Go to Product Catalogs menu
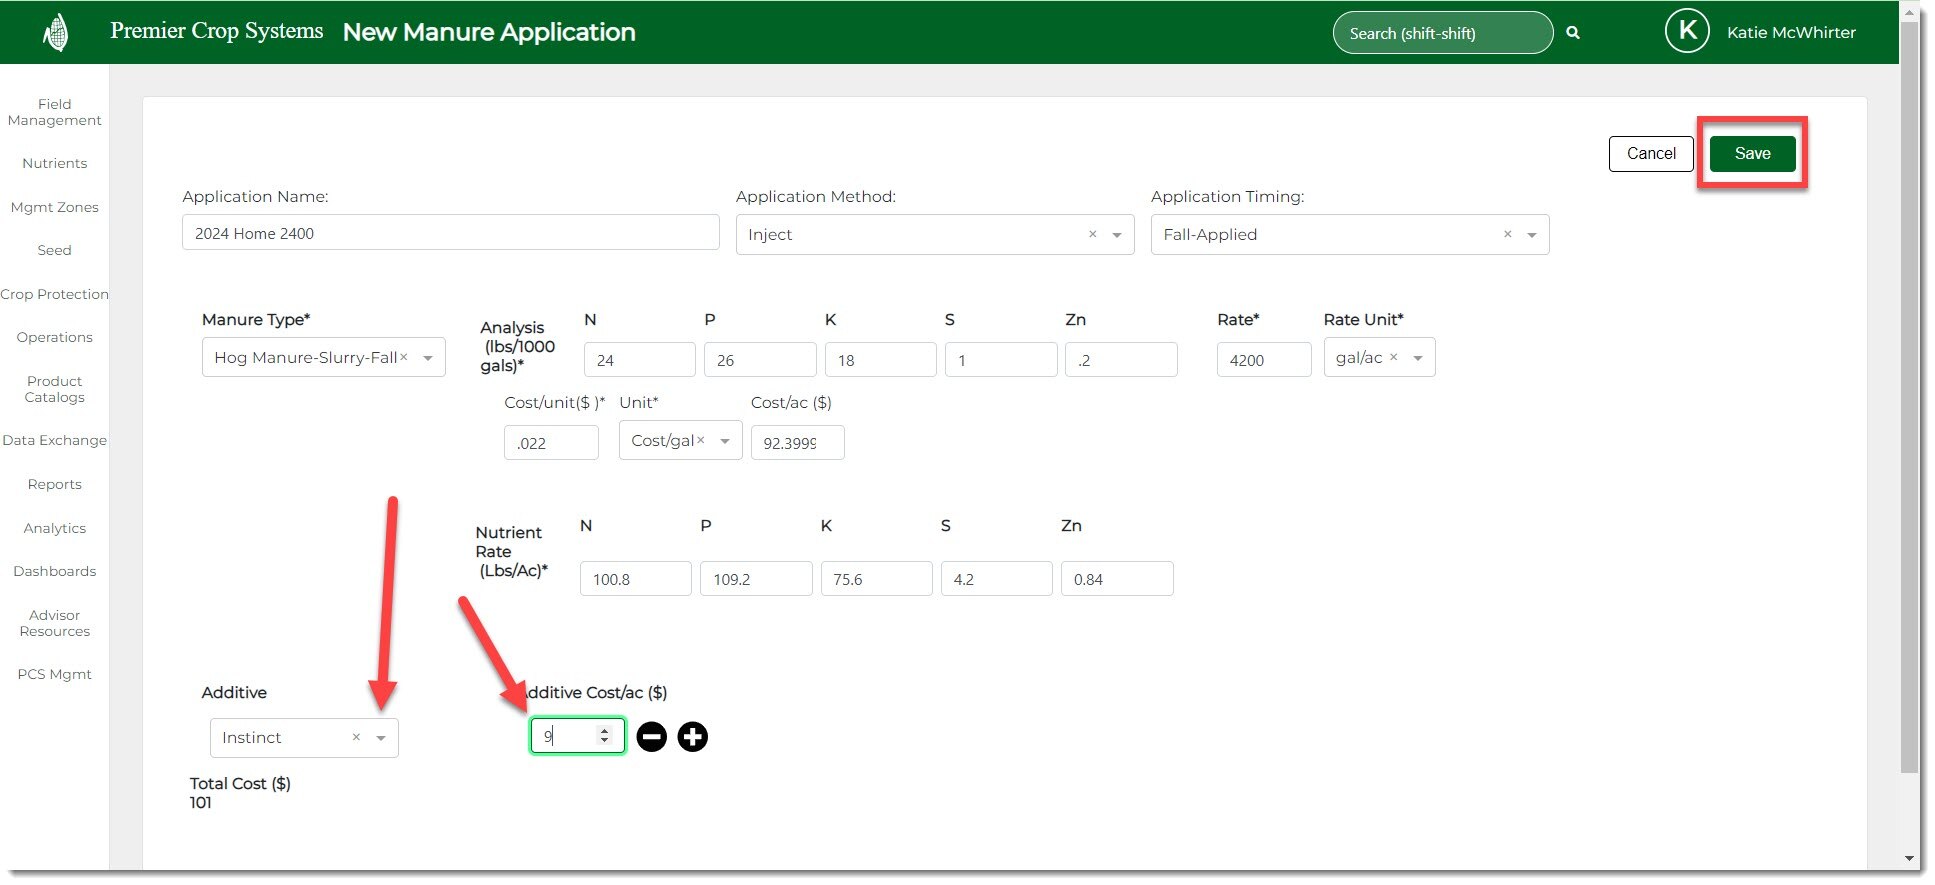 coord(54,389)
